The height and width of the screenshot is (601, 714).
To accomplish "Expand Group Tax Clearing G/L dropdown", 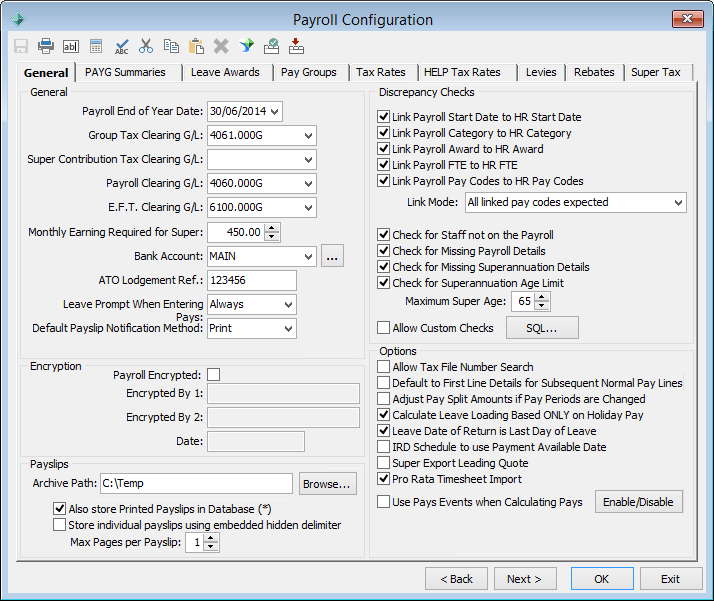I will click(x=308, y=136).
